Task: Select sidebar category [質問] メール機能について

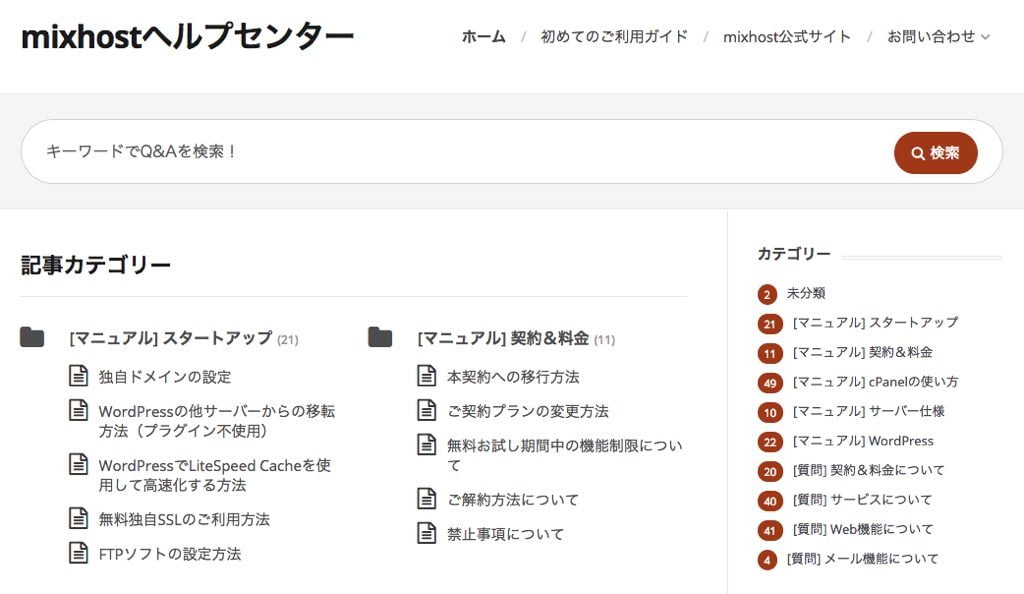Action: [863, 559]
